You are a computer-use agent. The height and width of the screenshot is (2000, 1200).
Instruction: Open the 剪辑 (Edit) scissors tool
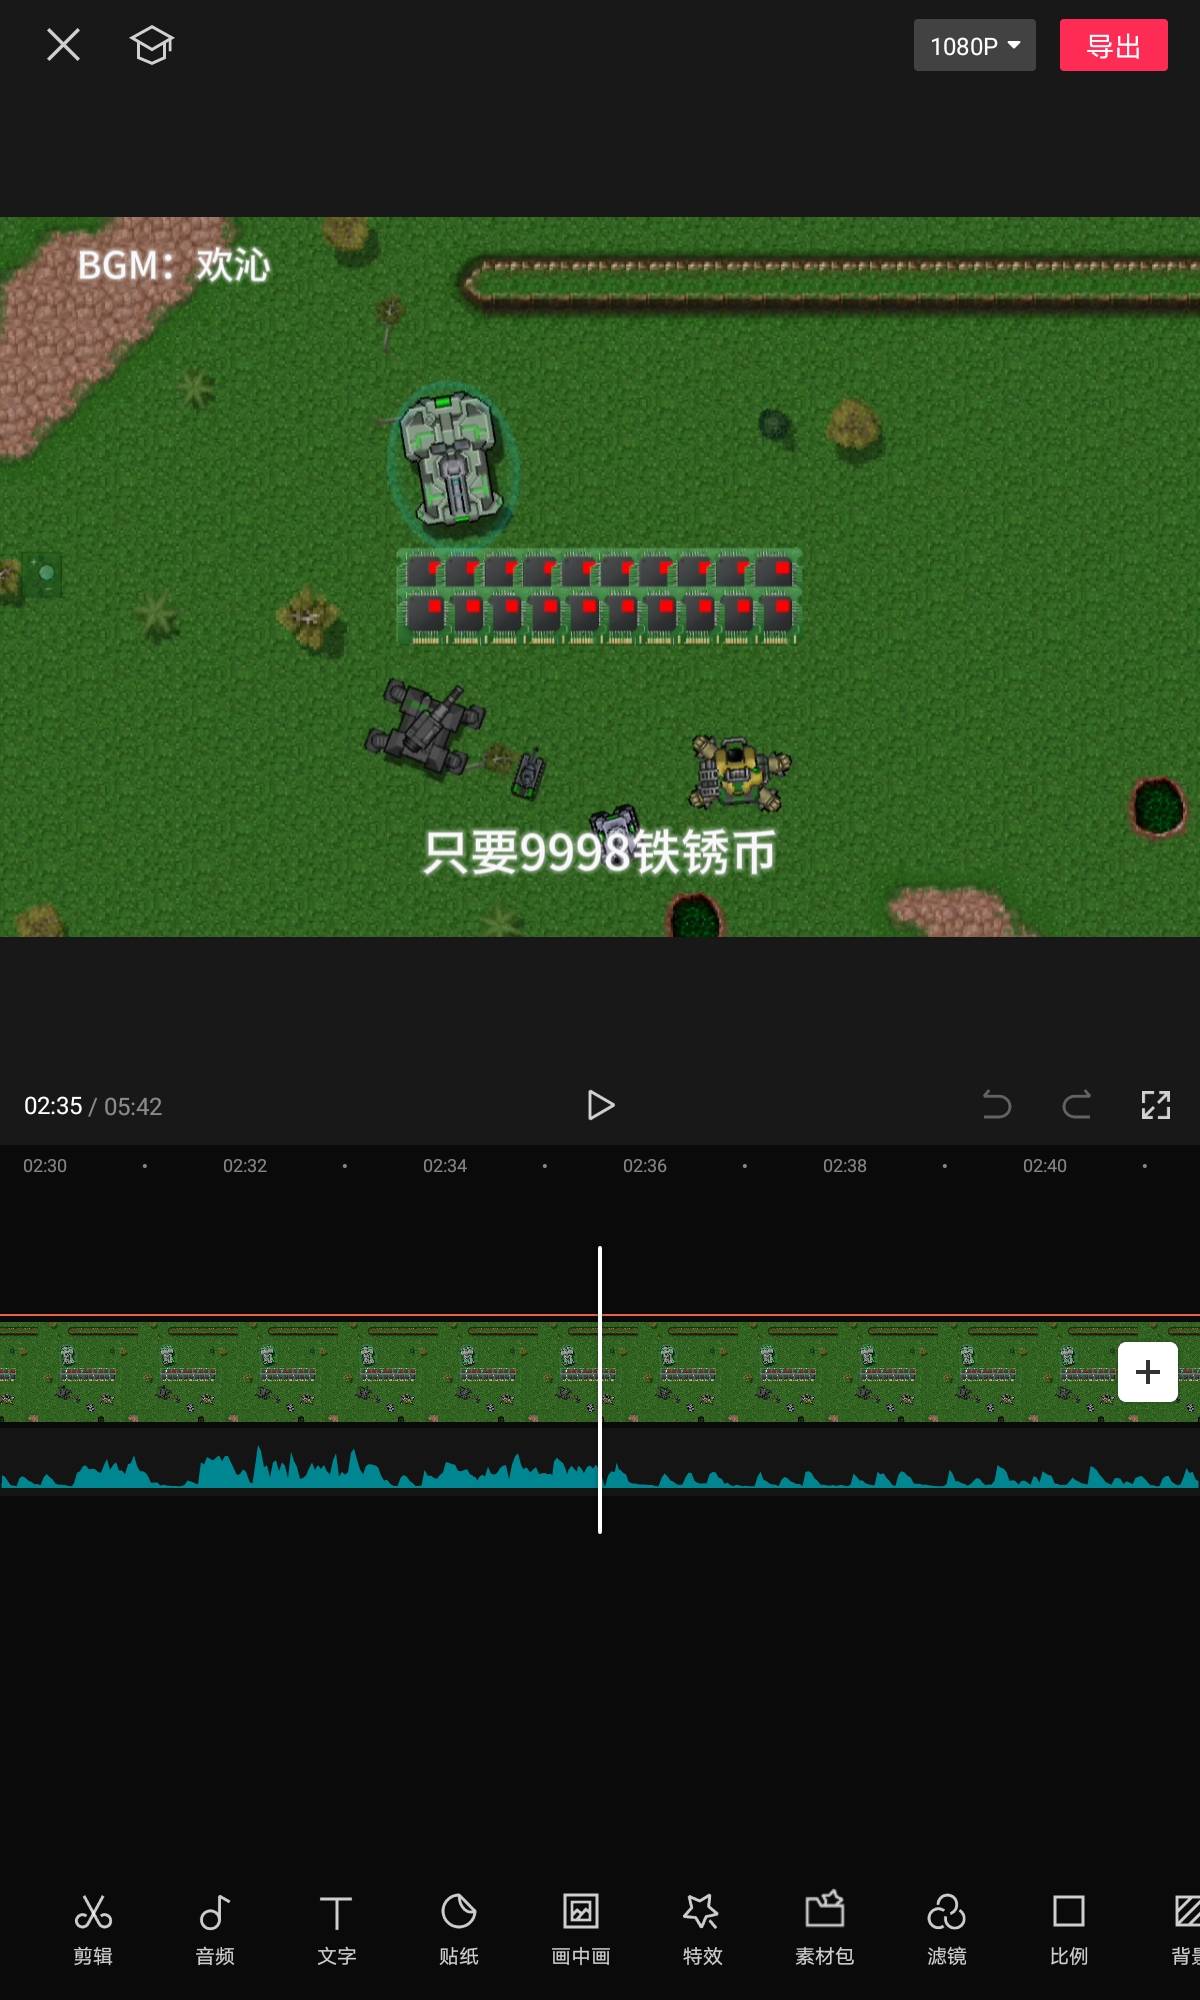point(93,1929)
